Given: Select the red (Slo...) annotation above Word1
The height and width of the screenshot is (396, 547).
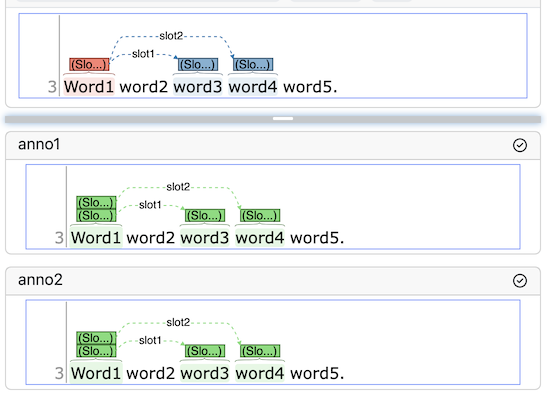Looking at the screenshot, I should 89,65.
